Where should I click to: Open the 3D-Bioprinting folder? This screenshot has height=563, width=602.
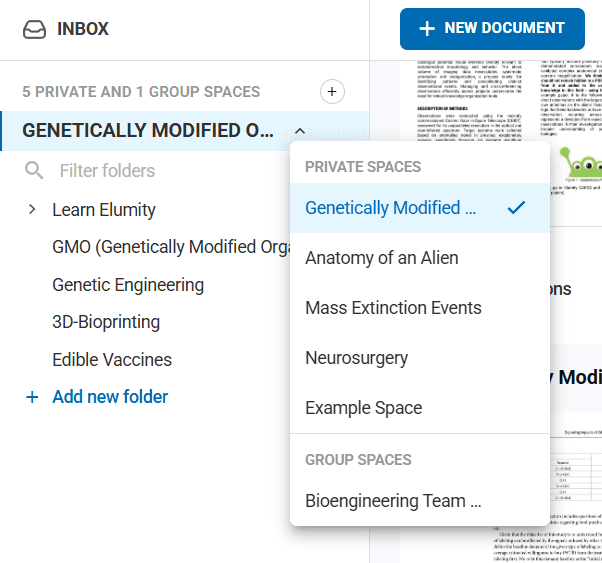coord(106,322)
